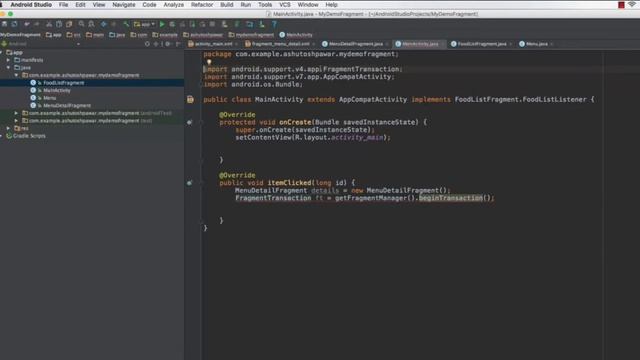Image resolution: width=640 pixels, height=360 pixels.
Task: Click the Undo arrow in the toolbar
Action: pos(27,24)
